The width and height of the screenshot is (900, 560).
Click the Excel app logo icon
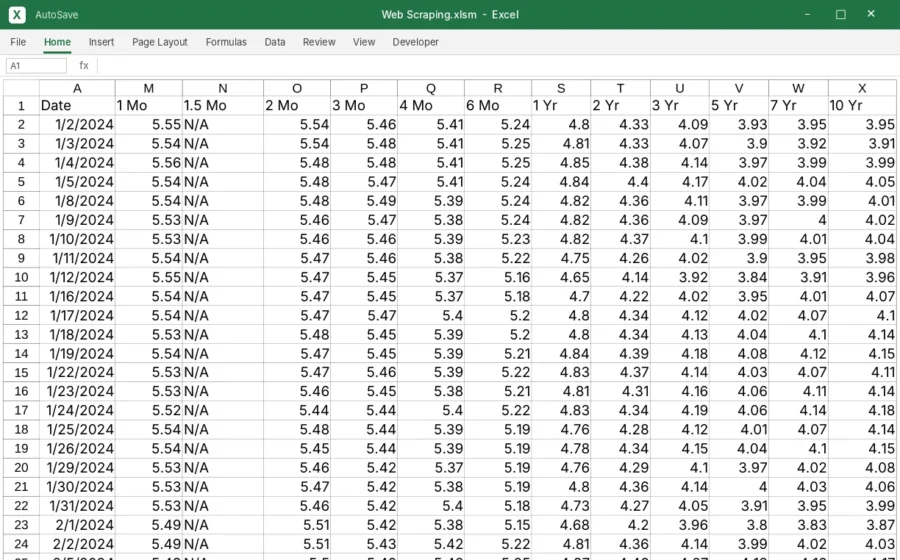(17, 15)
